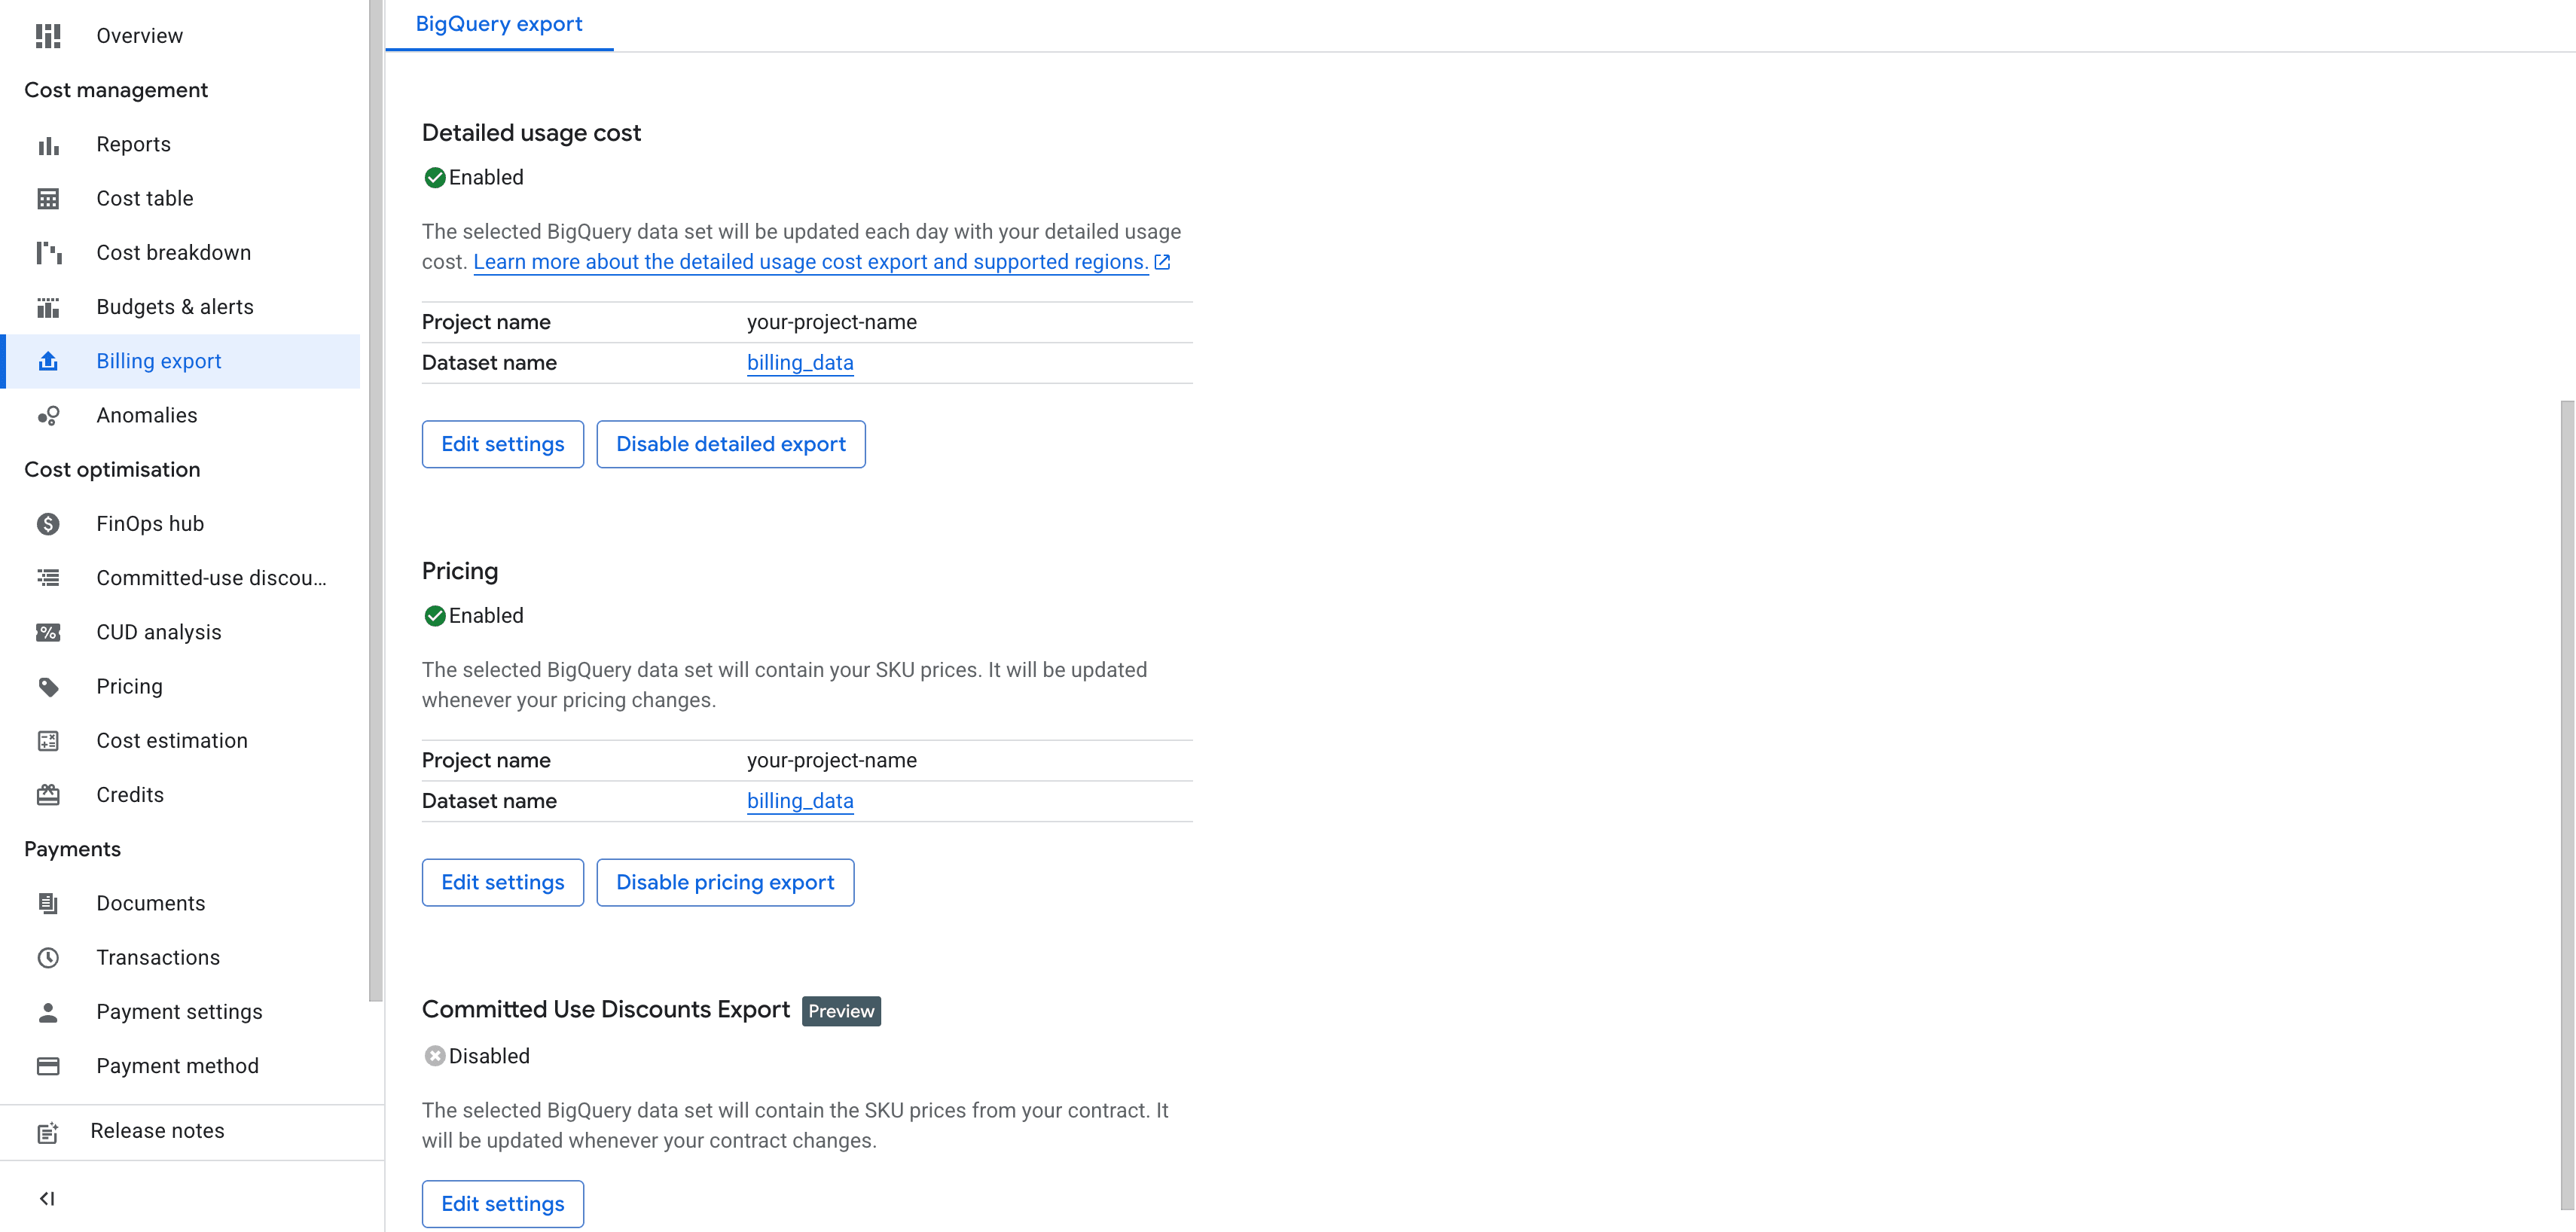This screenshot has height=1232, width=2576.
Task: Open the Transactions clock icon
Action: (x=49, y=957)
